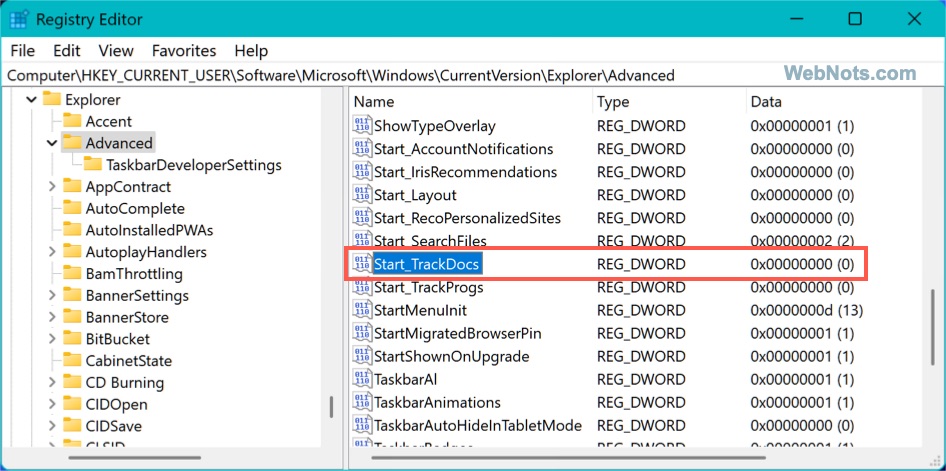This screenshot has height=471, width=946.
Task: Select the CD Burning key label
Action: [124, 382]
